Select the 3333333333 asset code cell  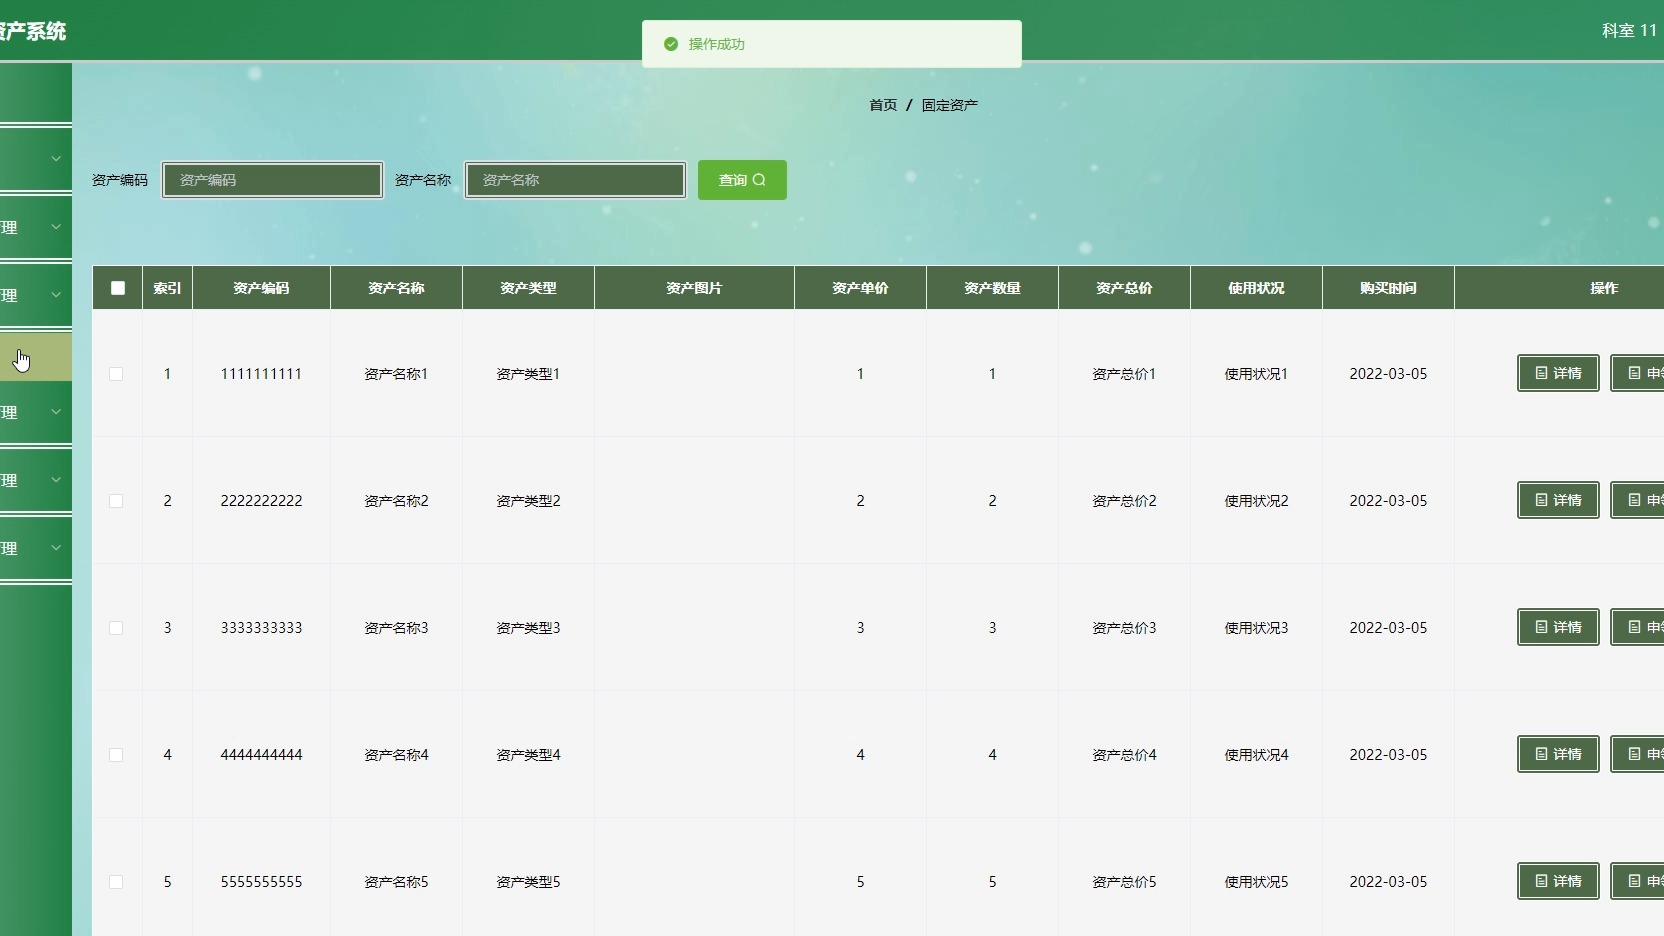pos(261,628)
